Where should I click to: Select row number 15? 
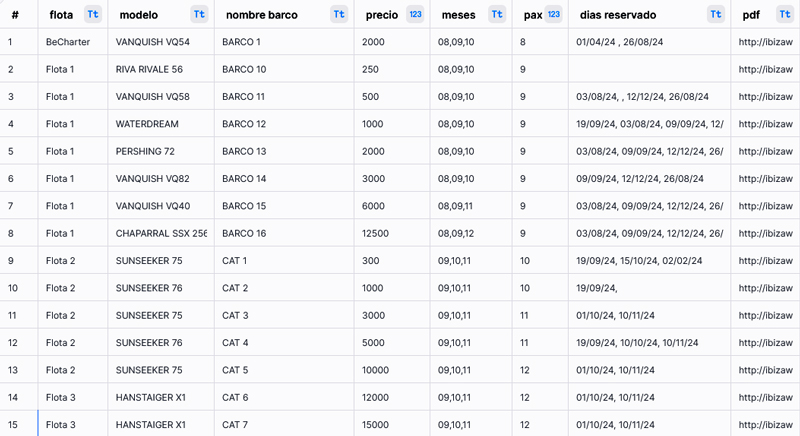pyautogui.click(x=13, y=425)
